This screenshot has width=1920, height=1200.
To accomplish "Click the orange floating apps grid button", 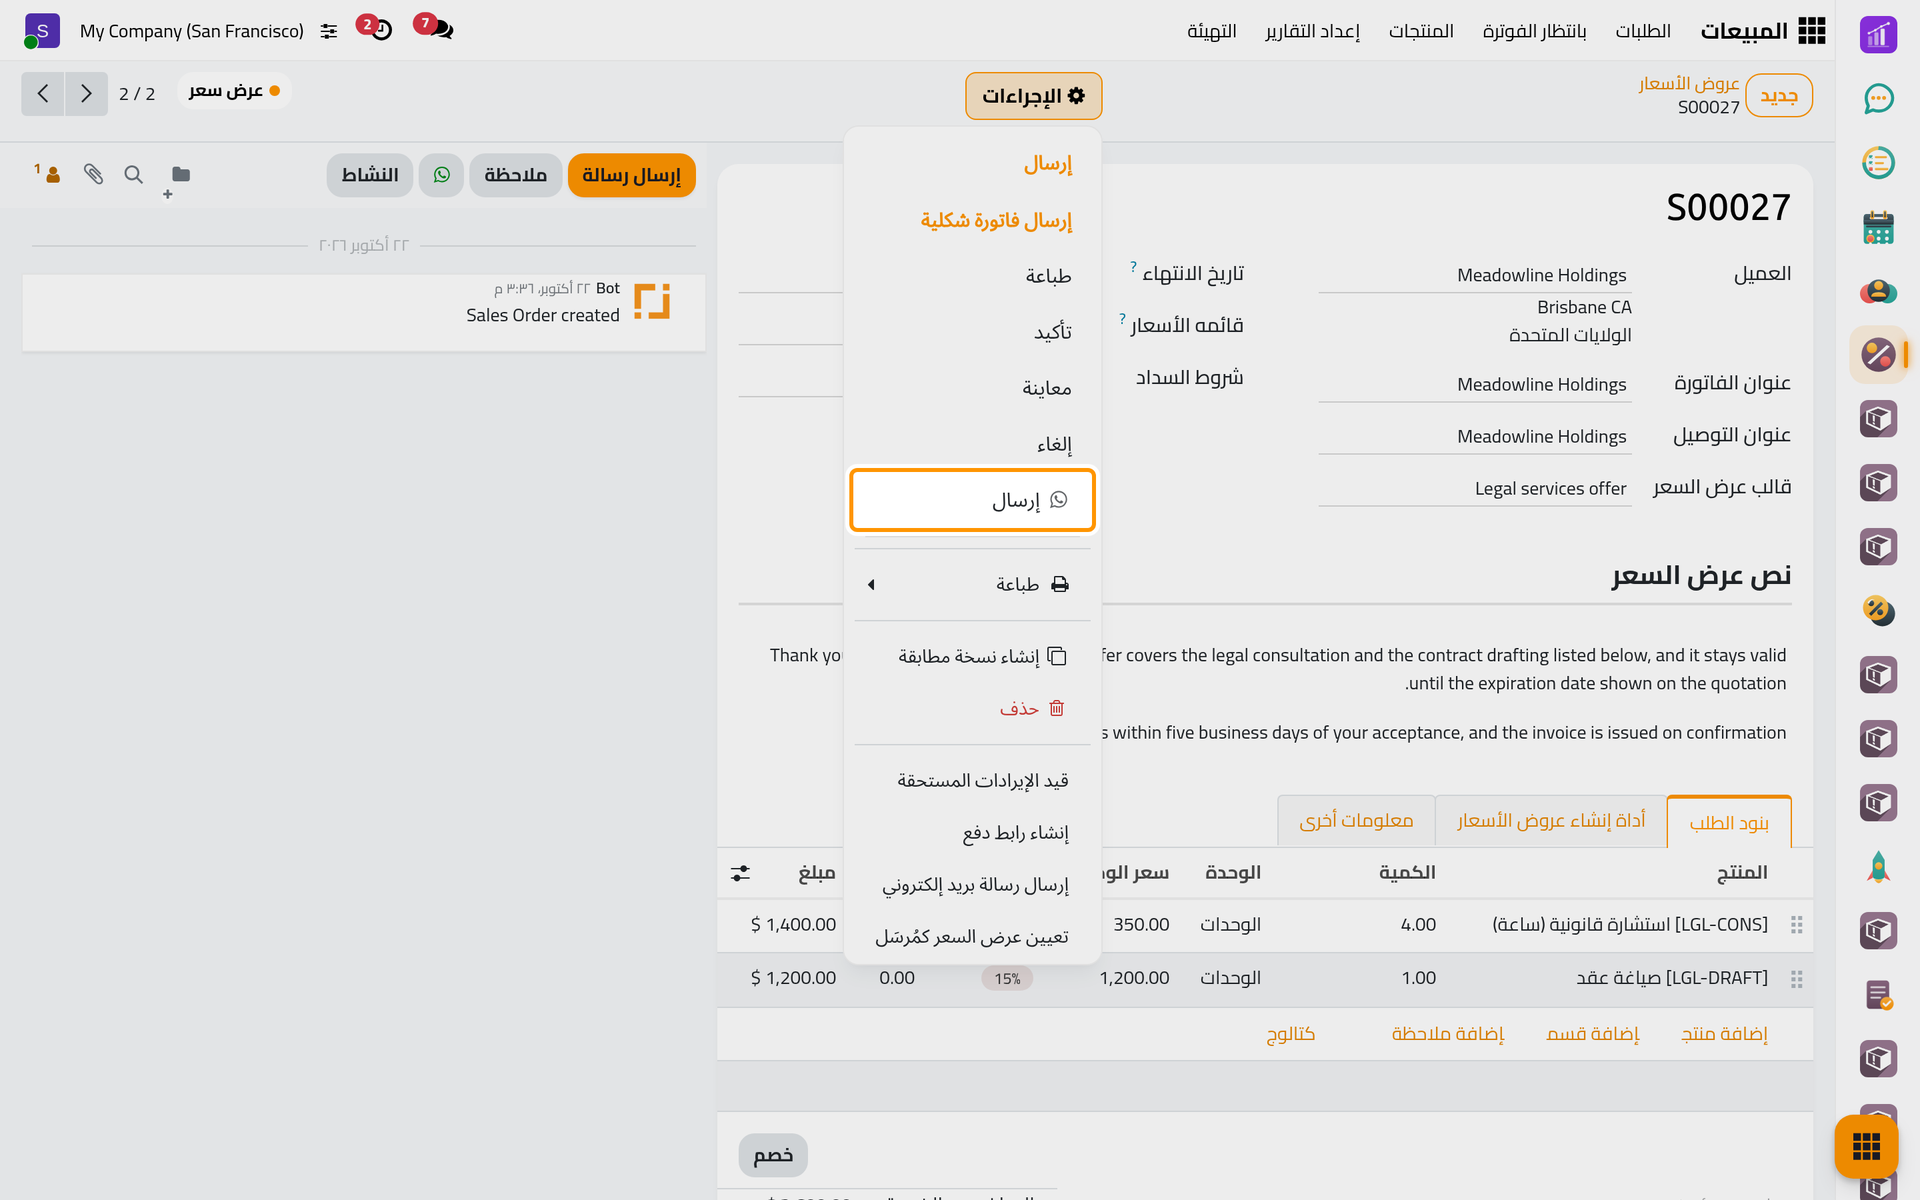I will click(1866, 1146).
